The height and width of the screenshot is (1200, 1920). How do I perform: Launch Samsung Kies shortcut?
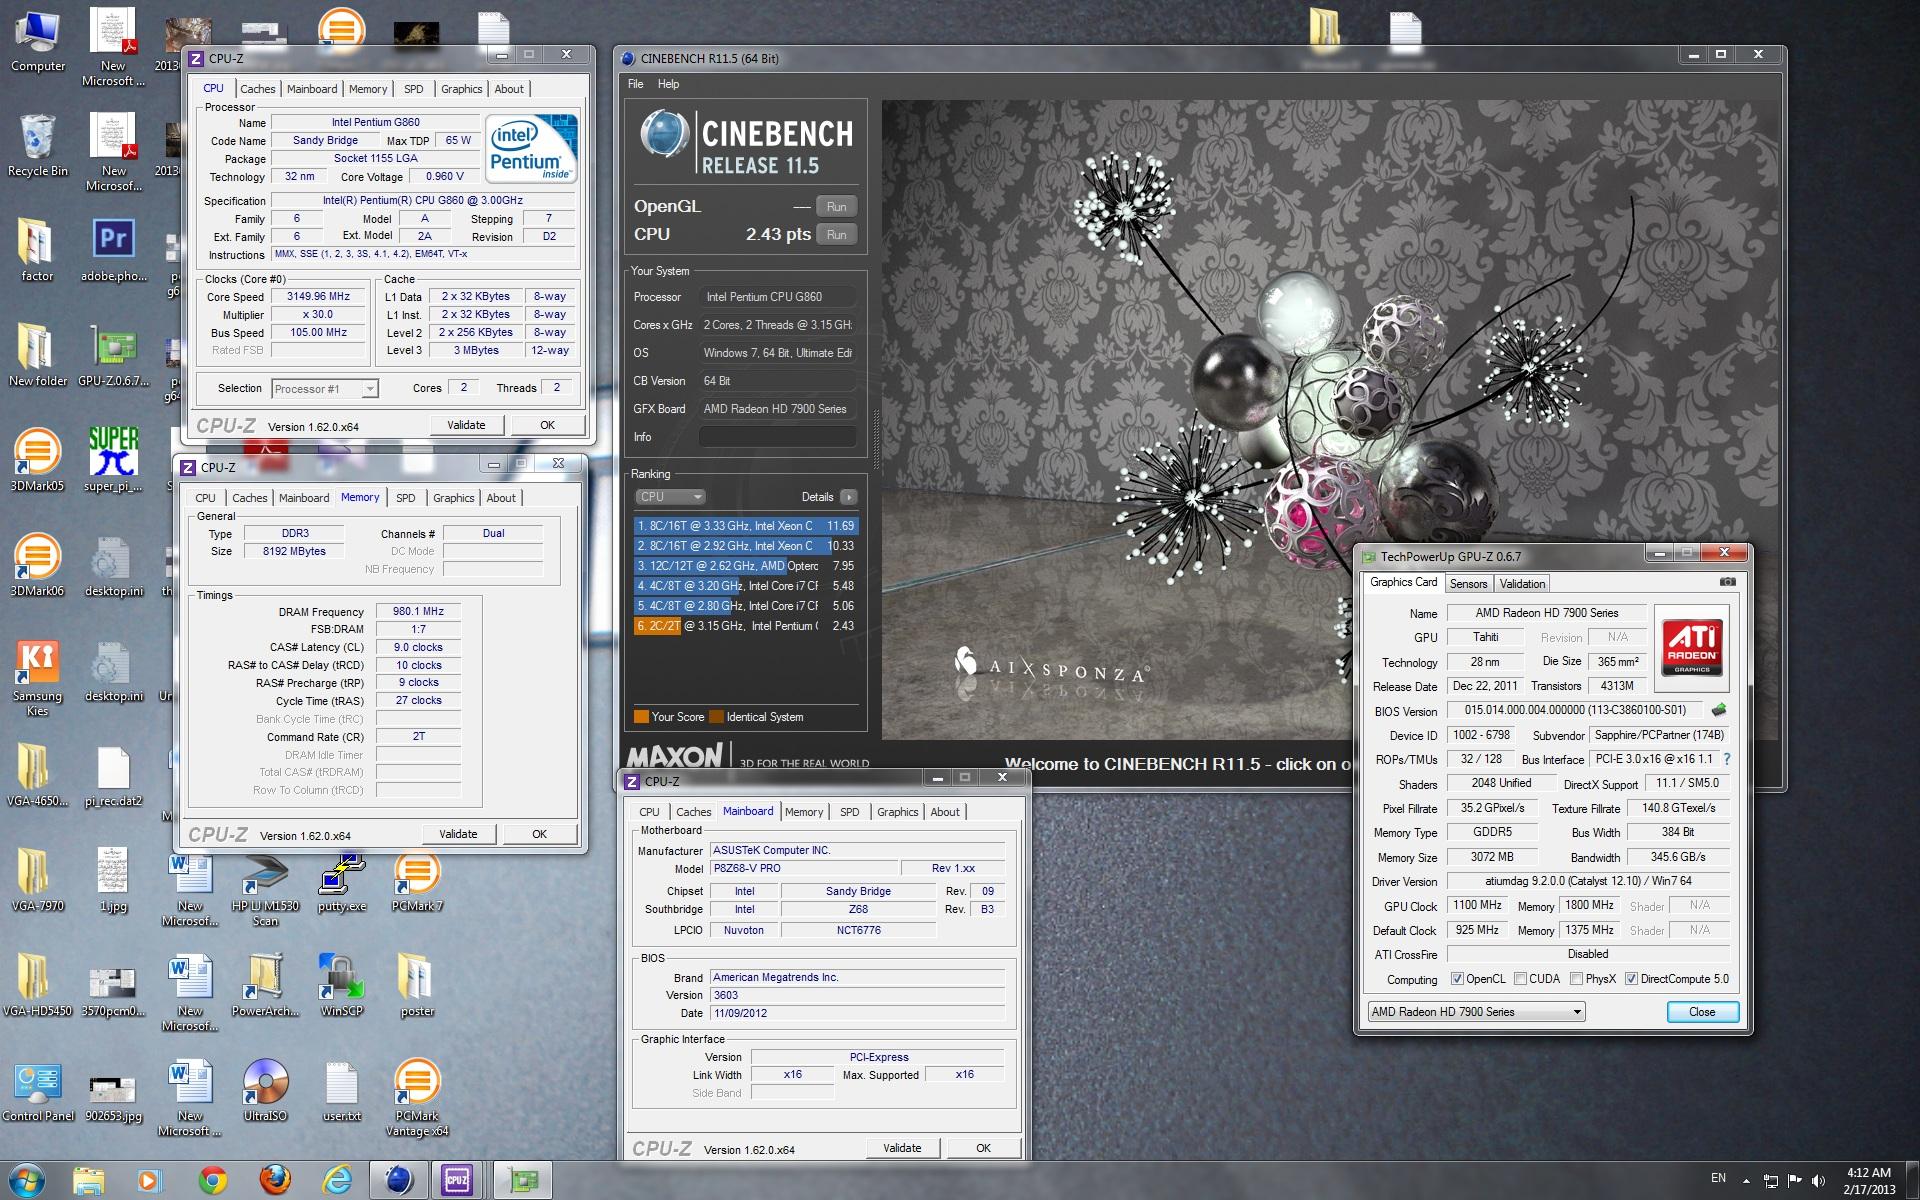coord(37,677)
